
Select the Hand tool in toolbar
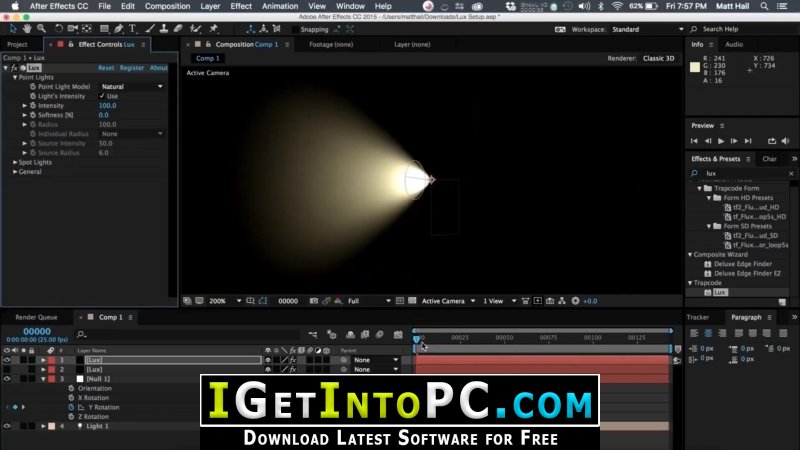click(27, 29)
